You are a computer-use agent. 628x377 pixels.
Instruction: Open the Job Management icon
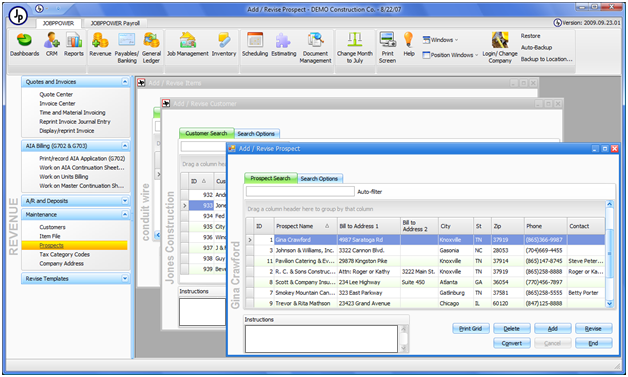187,44
